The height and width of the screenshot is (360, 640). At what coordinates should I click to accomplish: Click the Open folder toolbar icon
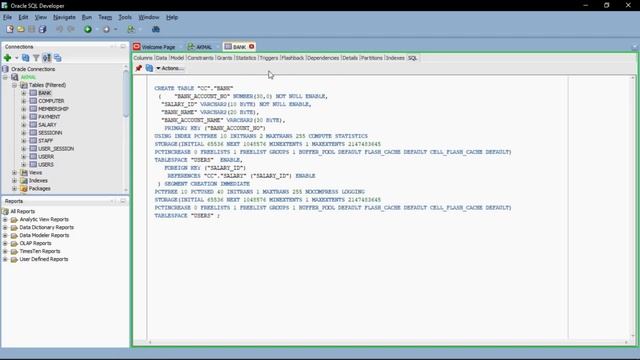pos(20,29)
